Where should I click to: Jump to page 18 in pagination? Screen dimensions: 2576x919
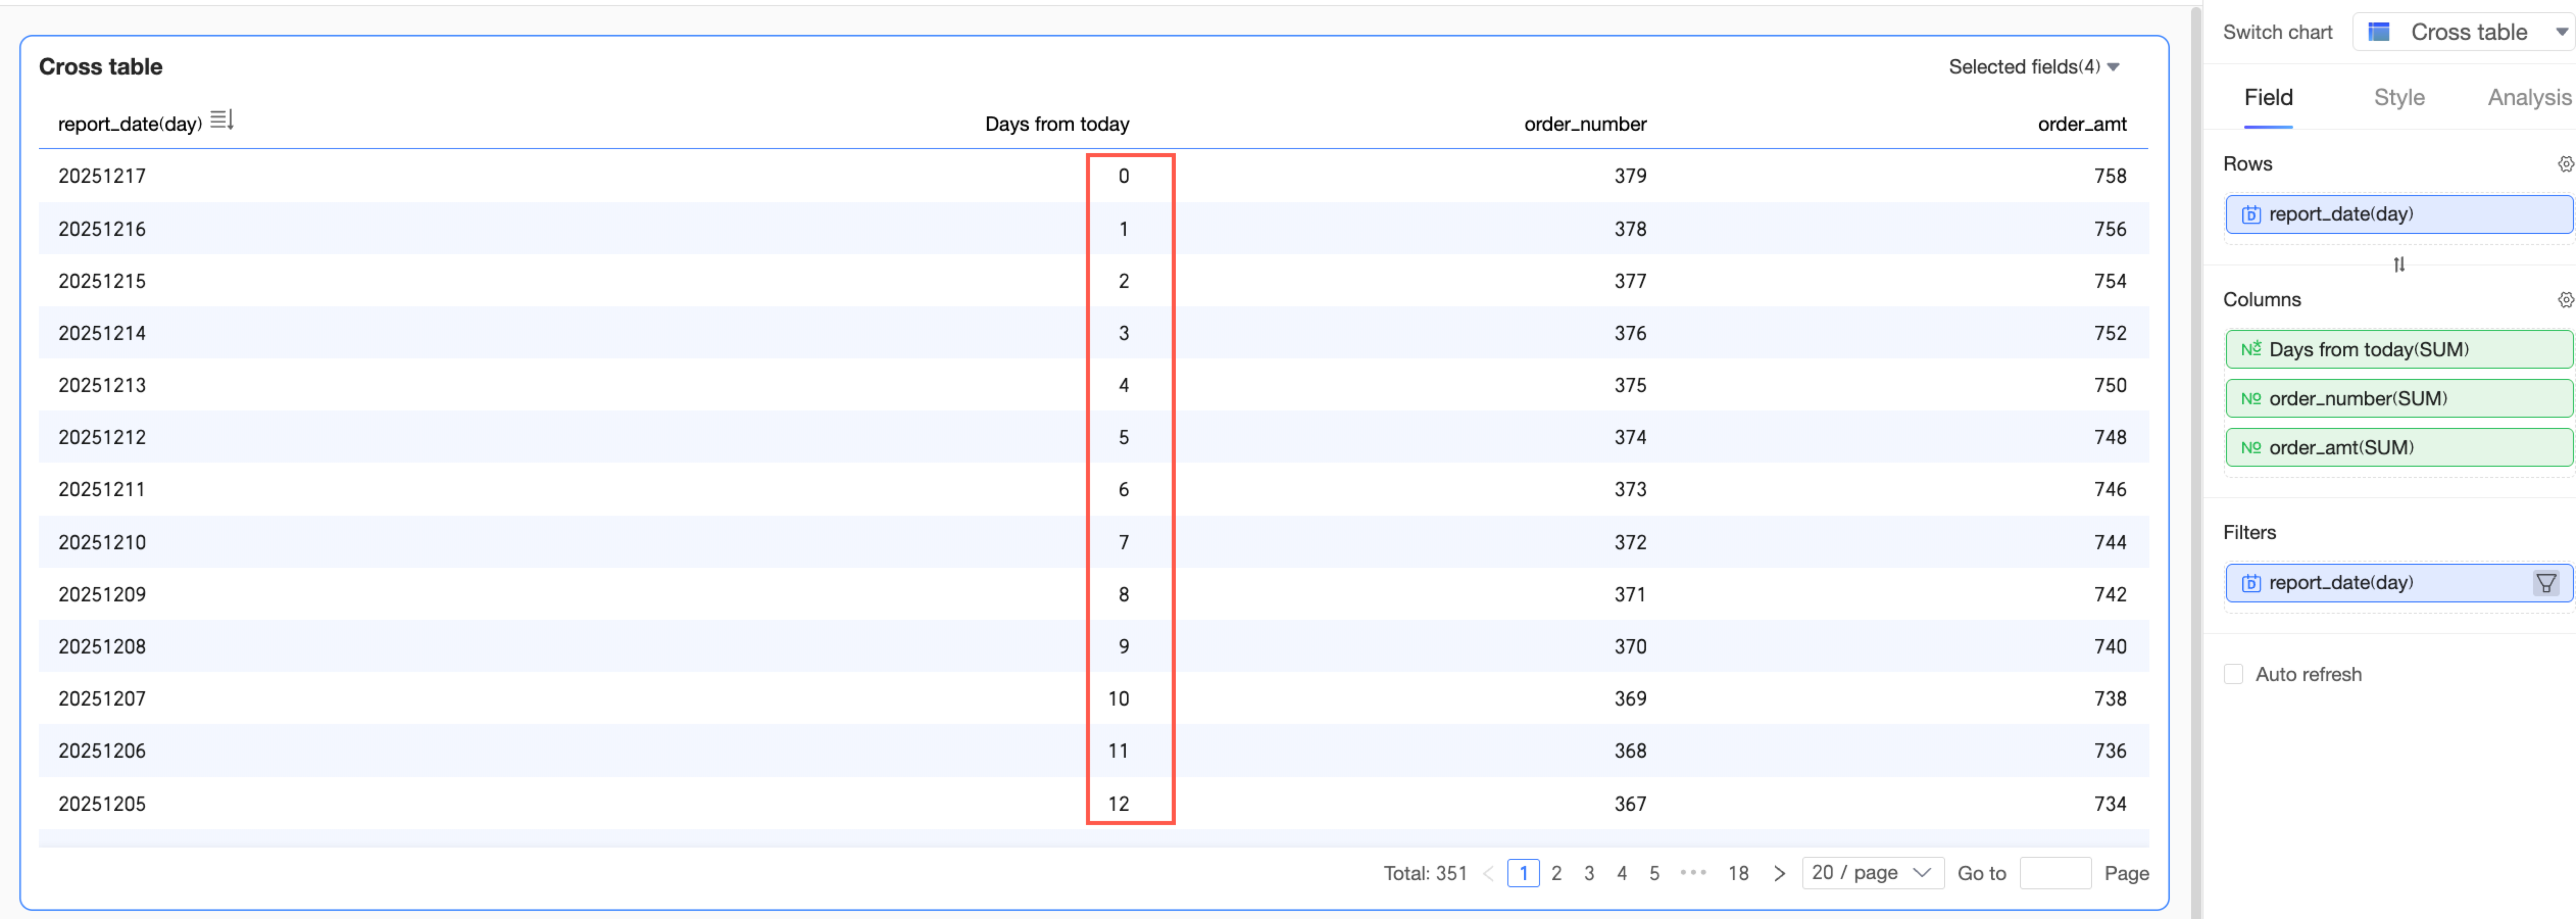[1738, 874]
